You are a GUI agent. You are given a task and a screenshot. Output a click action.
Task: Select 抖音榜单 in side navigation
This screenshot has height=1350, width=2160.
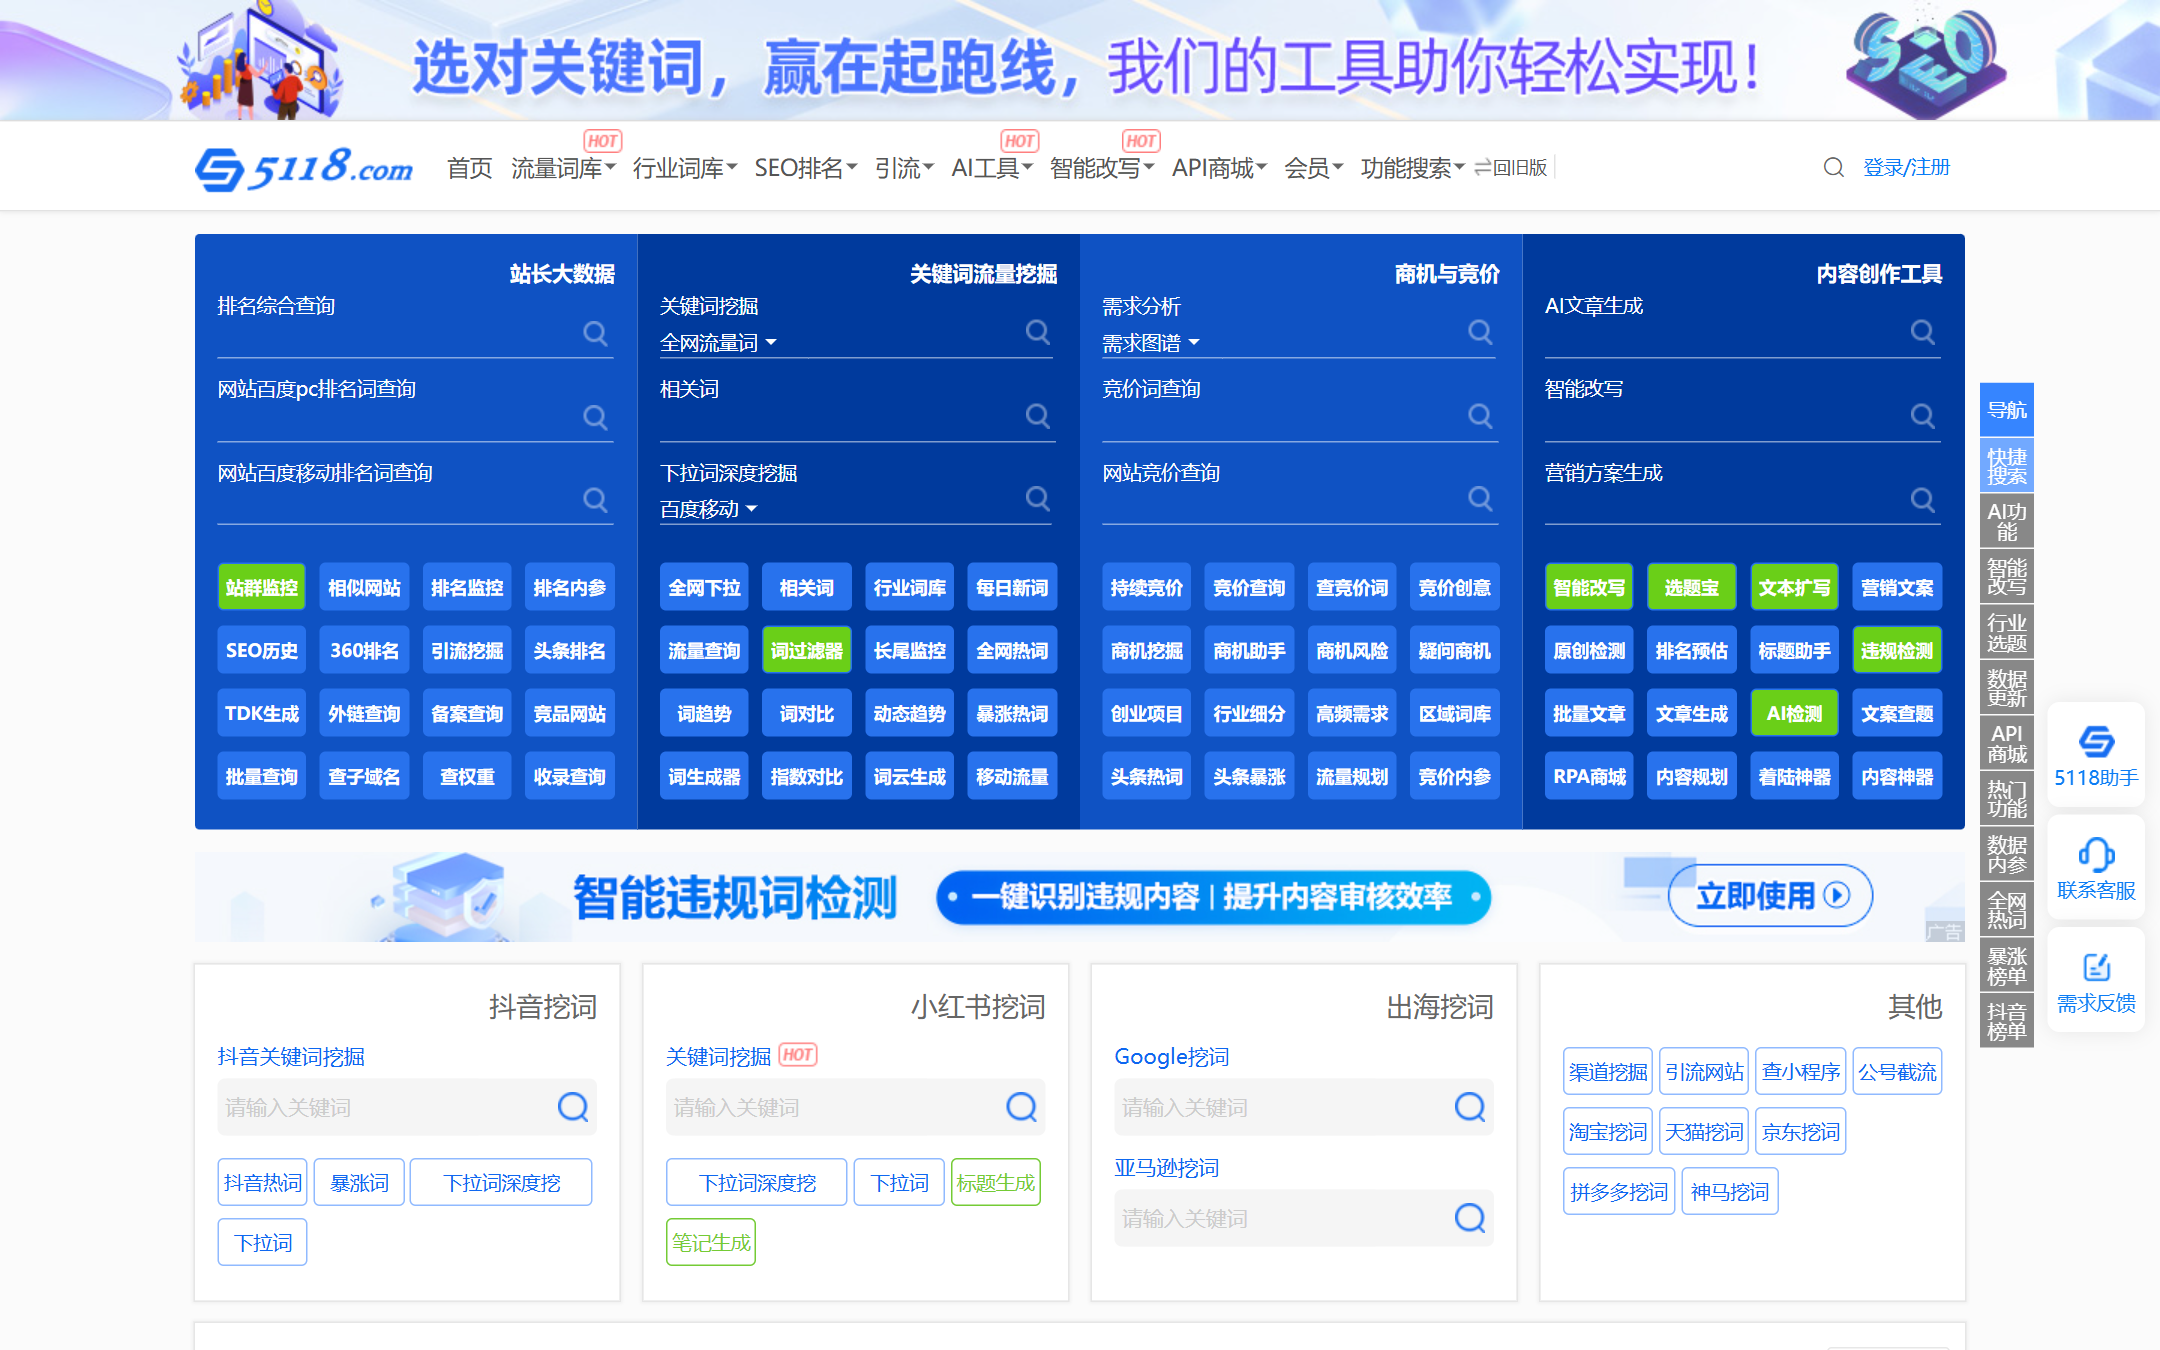(2006, 1021)
